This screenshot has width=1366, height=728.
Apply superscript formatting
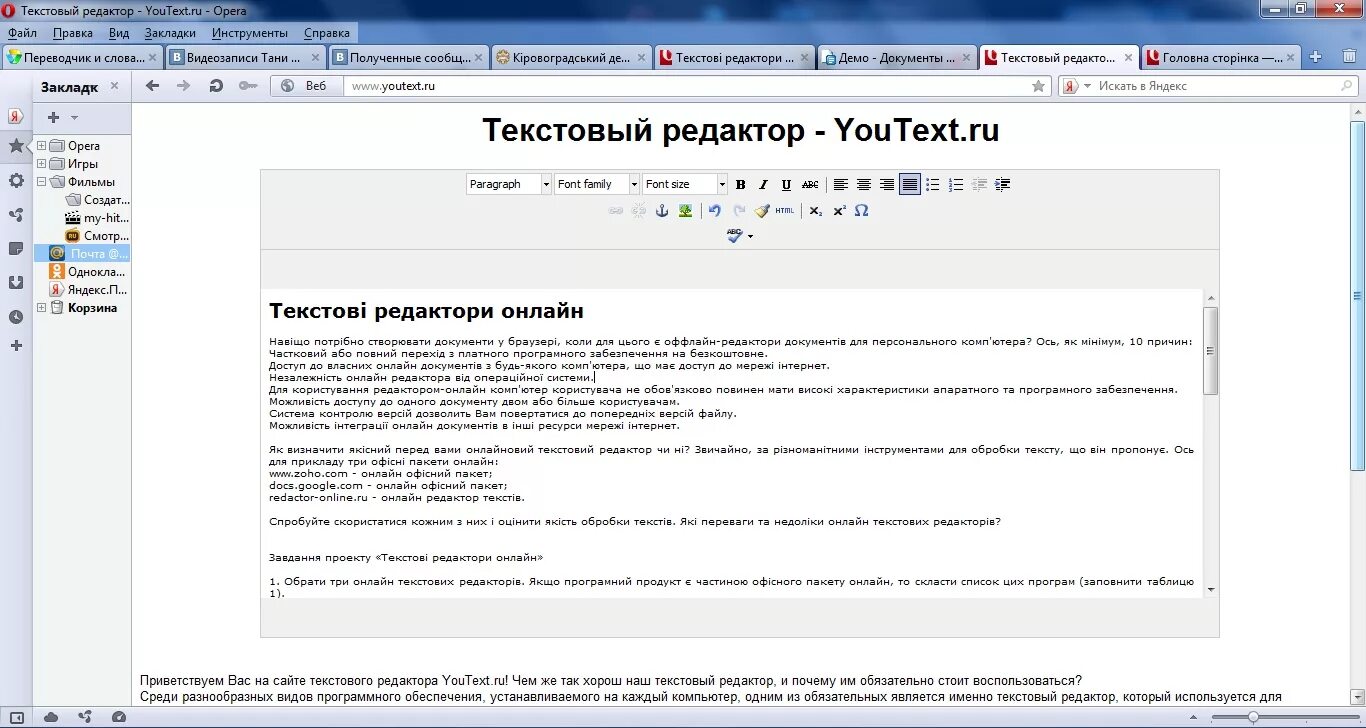coord(839,210)
